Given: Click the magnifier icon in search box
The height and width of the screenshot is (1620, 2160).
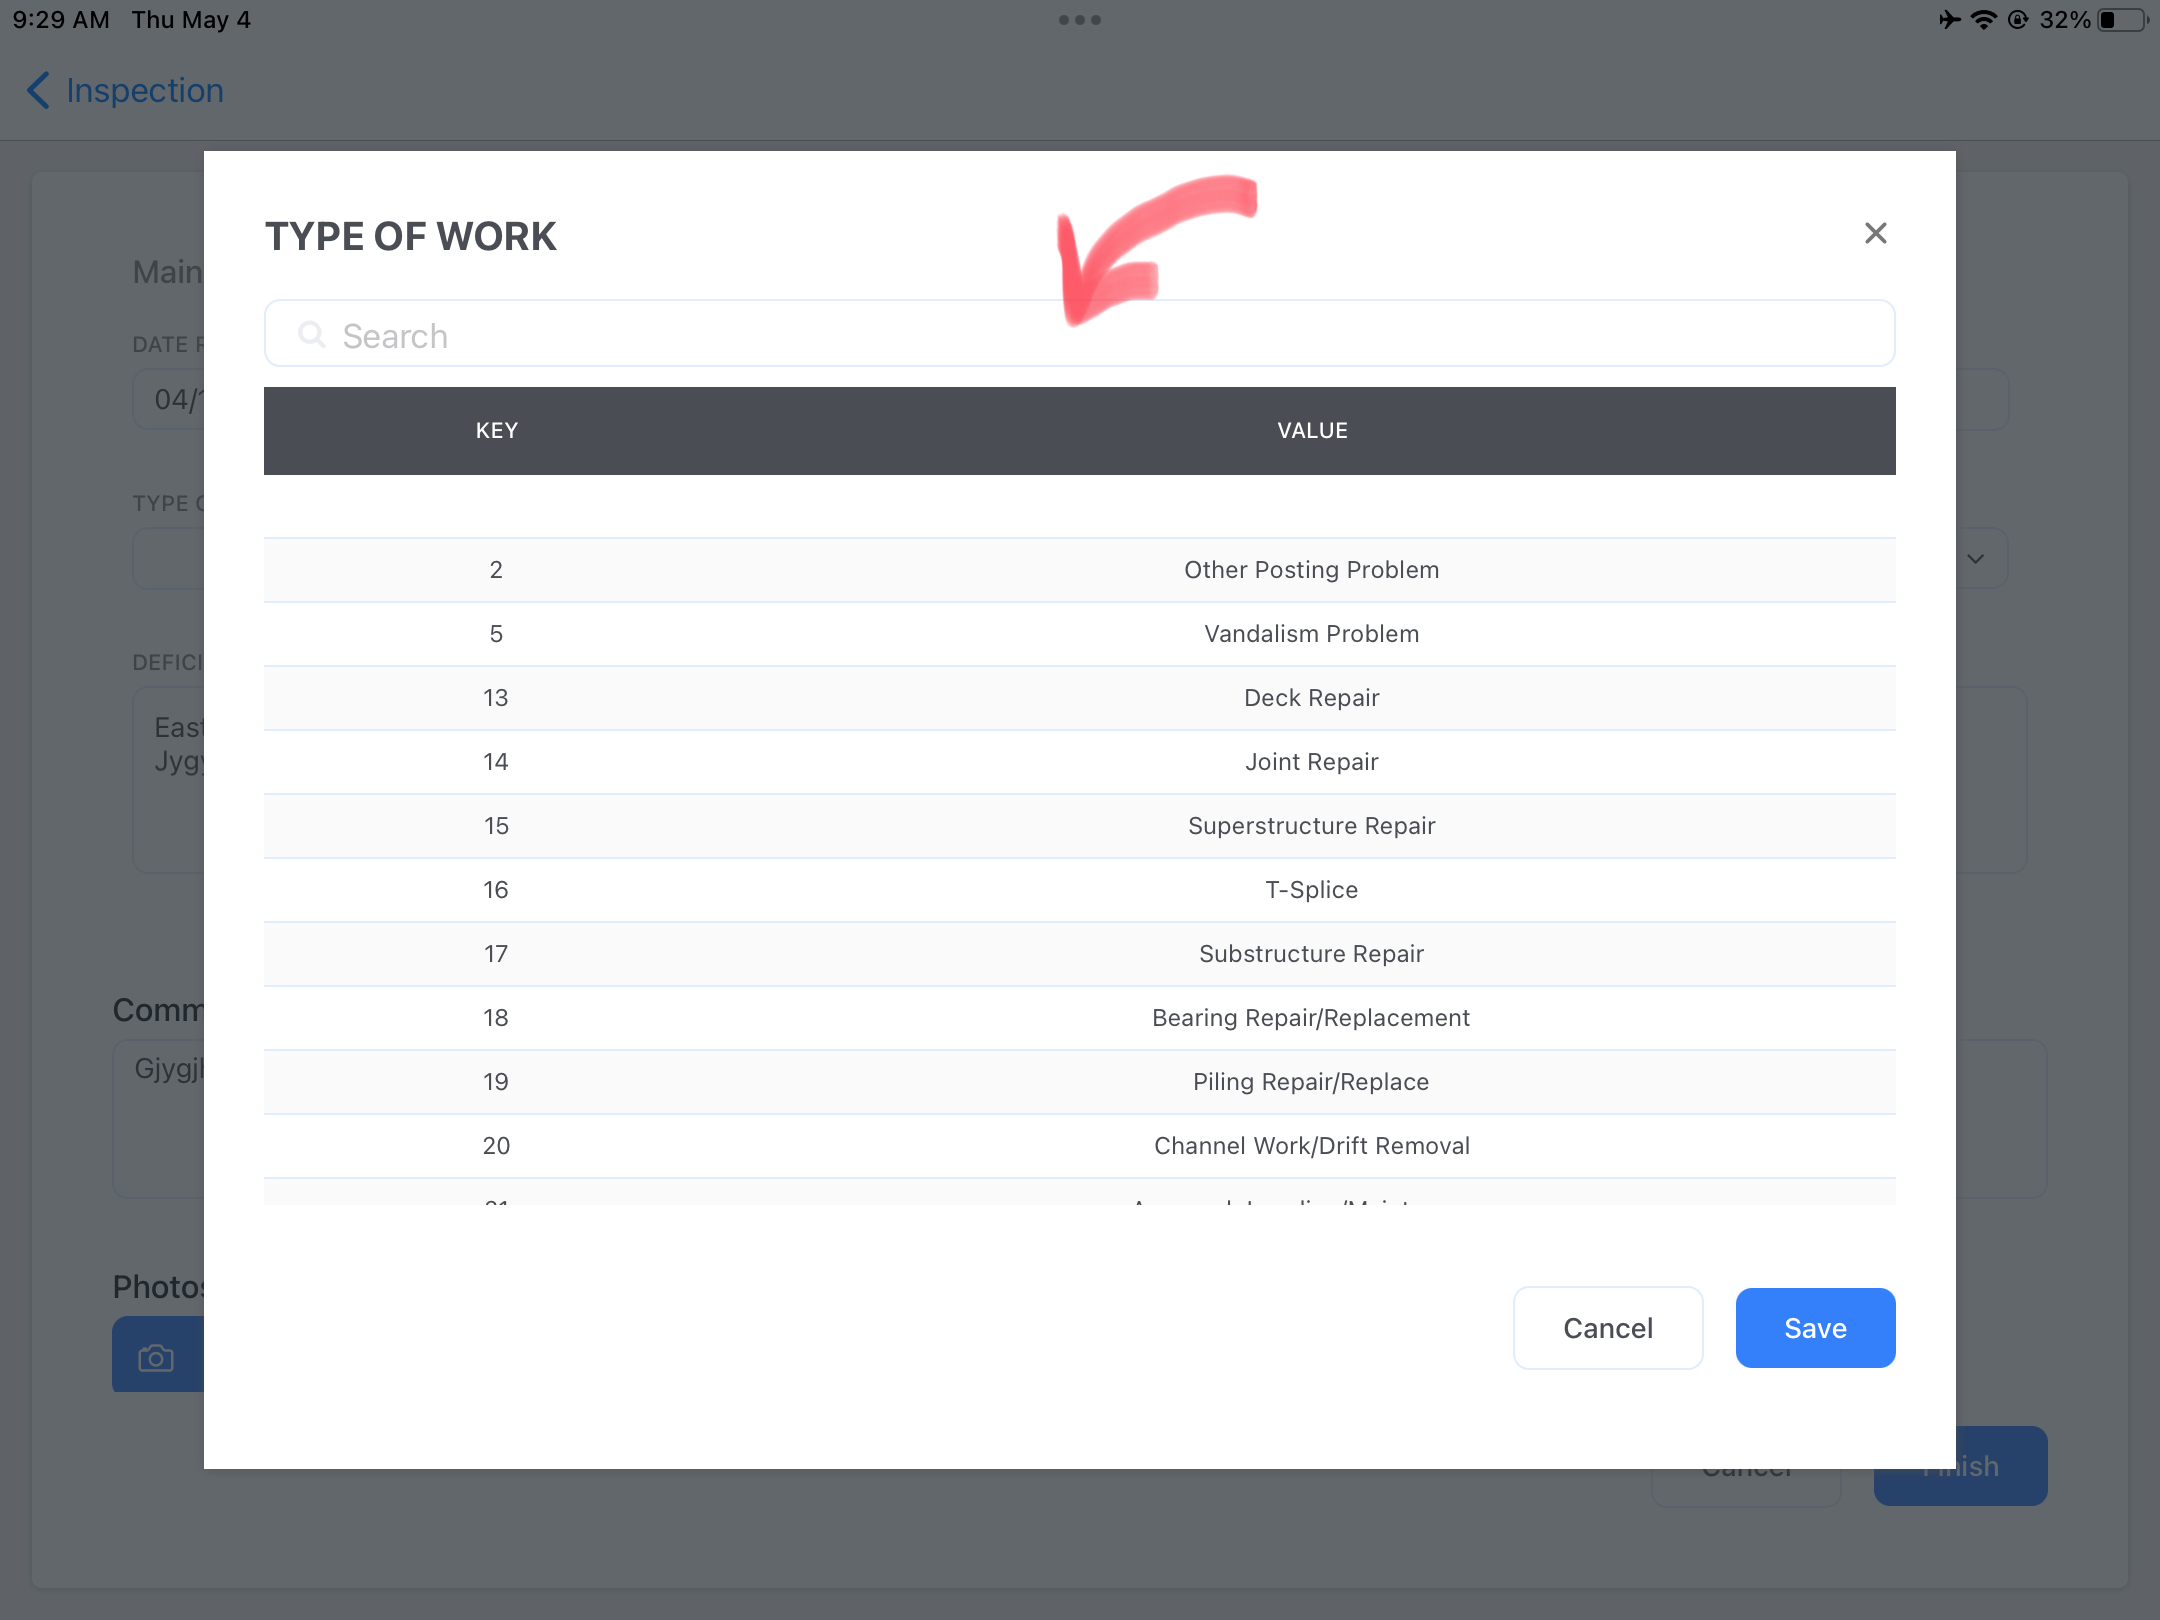Looking at the screenshot, I should tap(312, 335).
